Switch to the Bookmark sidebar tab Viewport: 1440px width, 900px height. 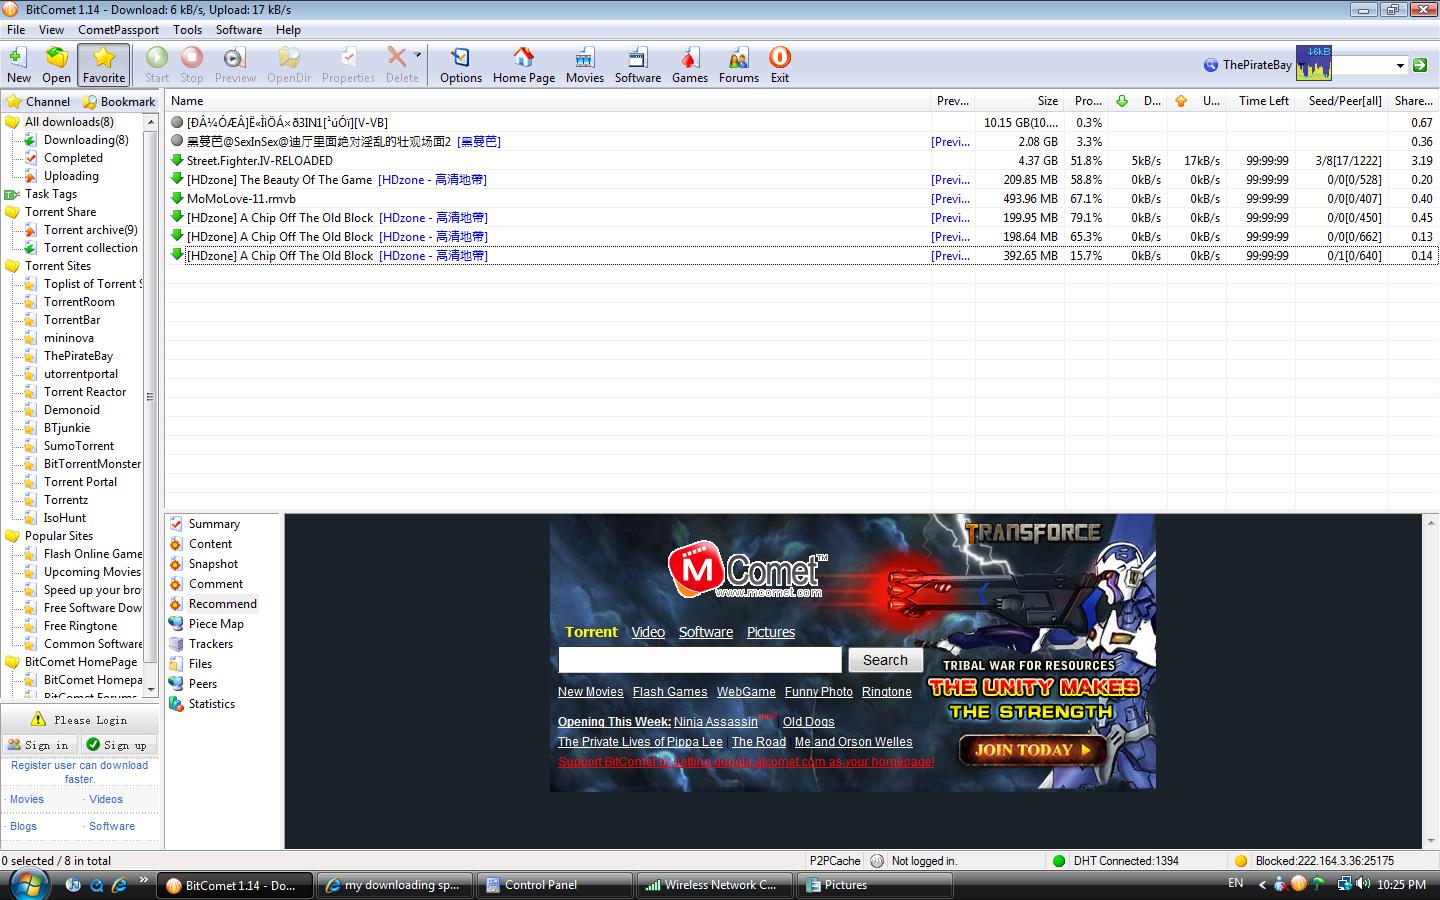[119, 101]
